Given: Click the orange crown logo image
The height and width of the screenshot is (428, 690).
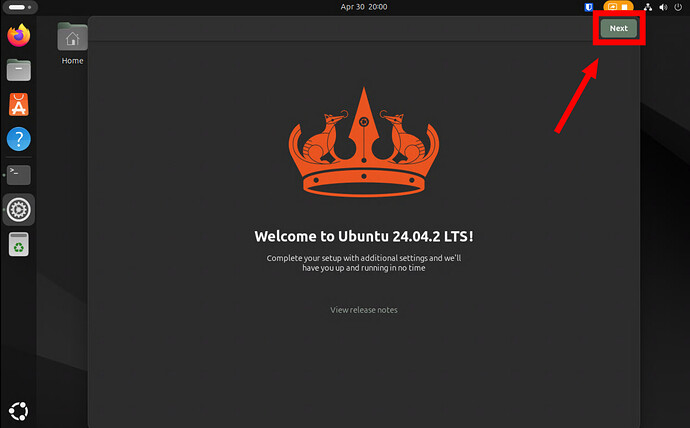Looking at the screenshot, I should tap(364, 142).
